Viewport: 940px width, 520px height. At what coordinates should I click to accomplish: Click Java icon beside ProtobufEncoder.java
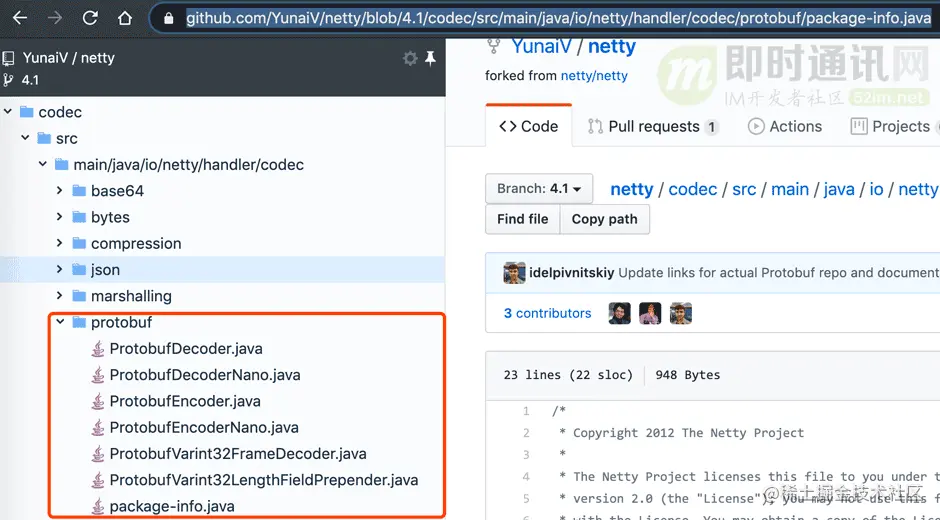point(98,401)
